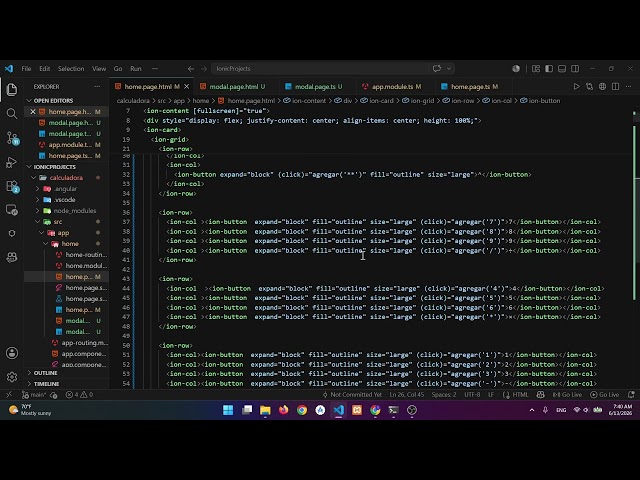This screenshot has width=640, height=480.
Task: Open Firefox from the taskbar
Action: pos(283,410)
